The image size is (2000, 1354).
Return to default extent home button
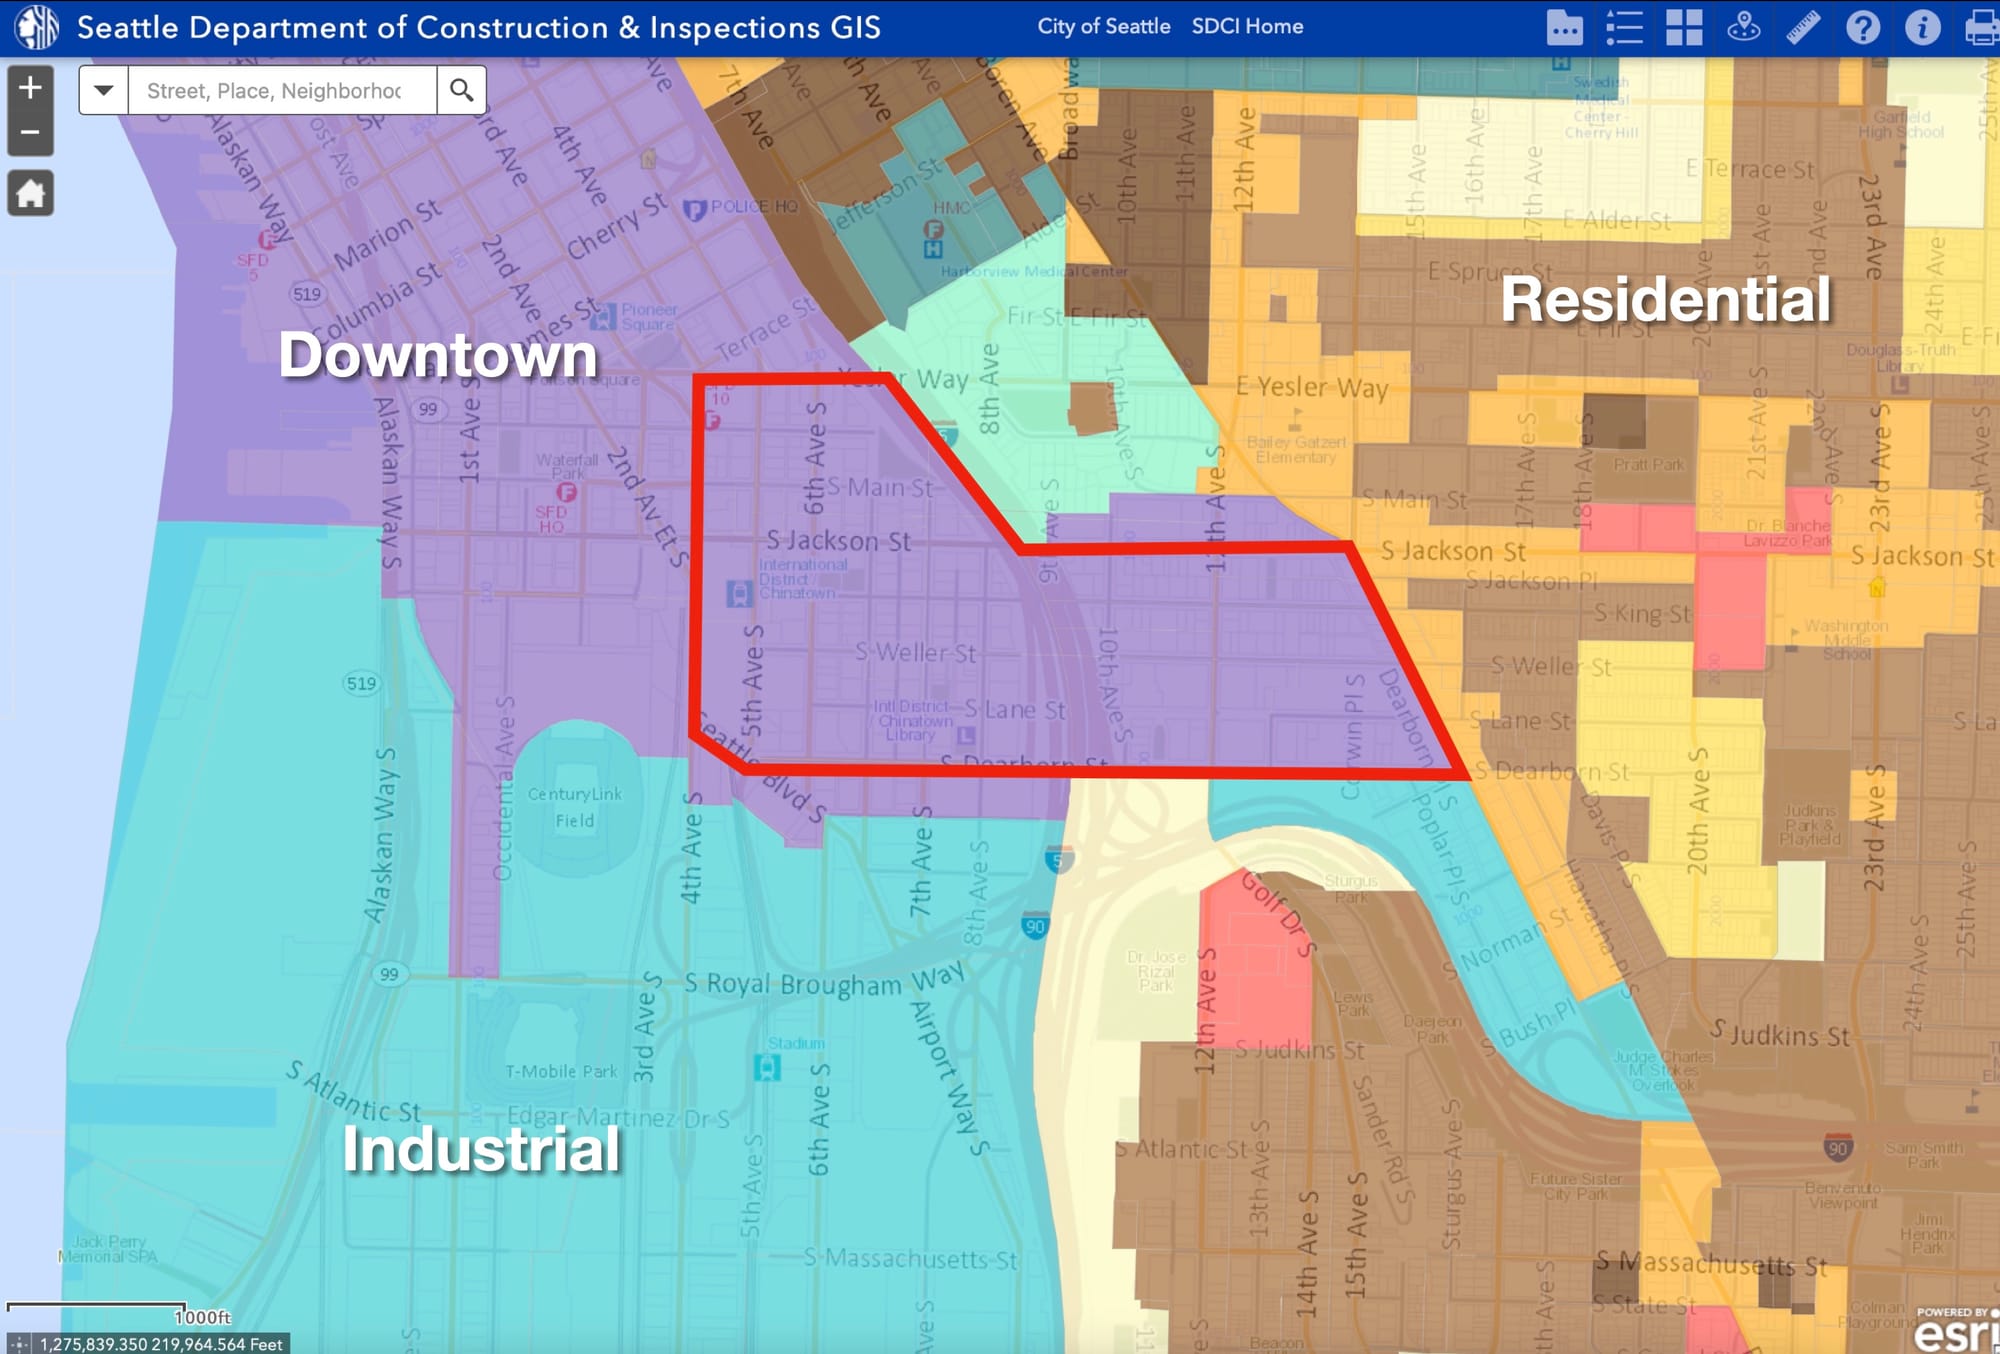pos(30,193)
